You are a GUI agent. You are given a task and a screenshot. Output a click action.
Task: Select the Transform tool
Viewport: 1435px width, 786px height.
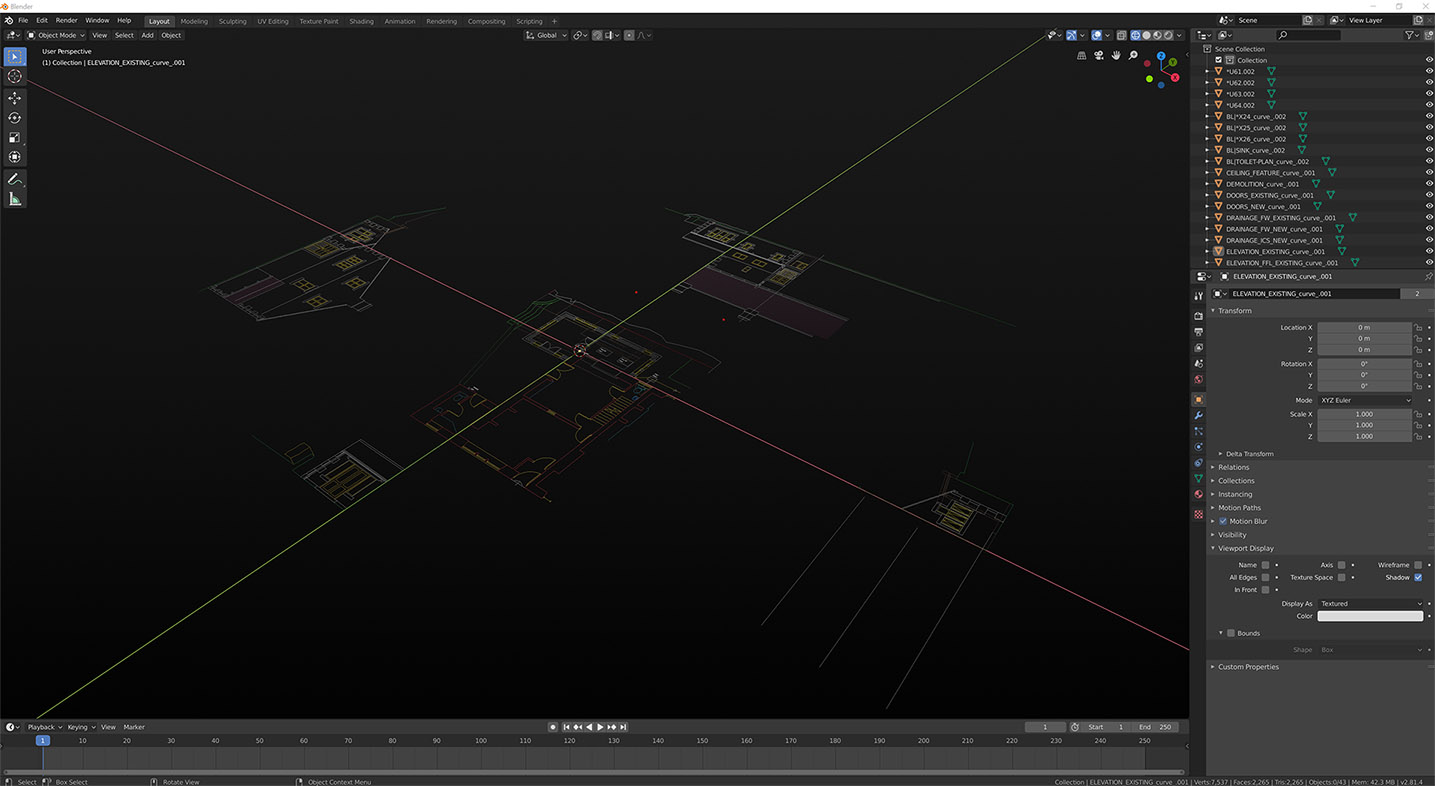click(15, 157)
